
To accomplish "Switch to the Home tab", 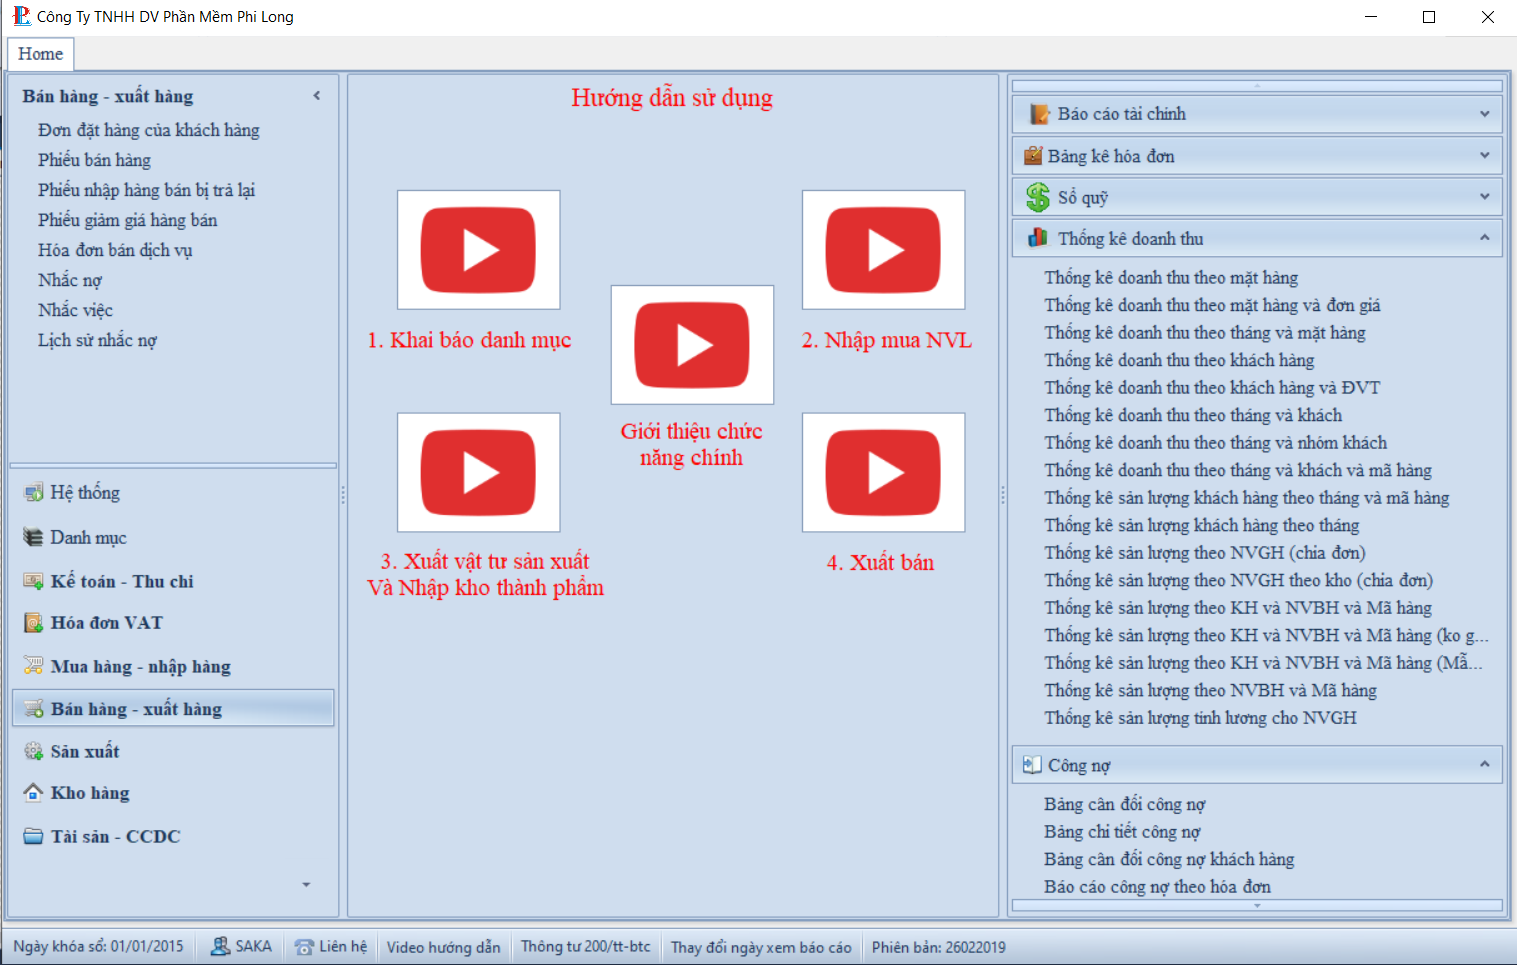I will coord(41,54).
